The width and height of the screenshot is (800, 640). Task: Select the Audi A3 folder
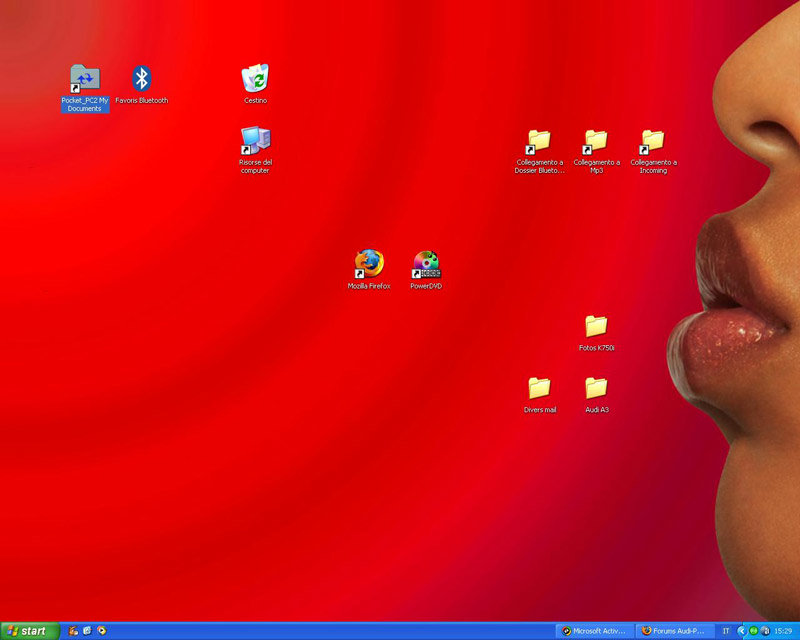(x=596, y=388)
